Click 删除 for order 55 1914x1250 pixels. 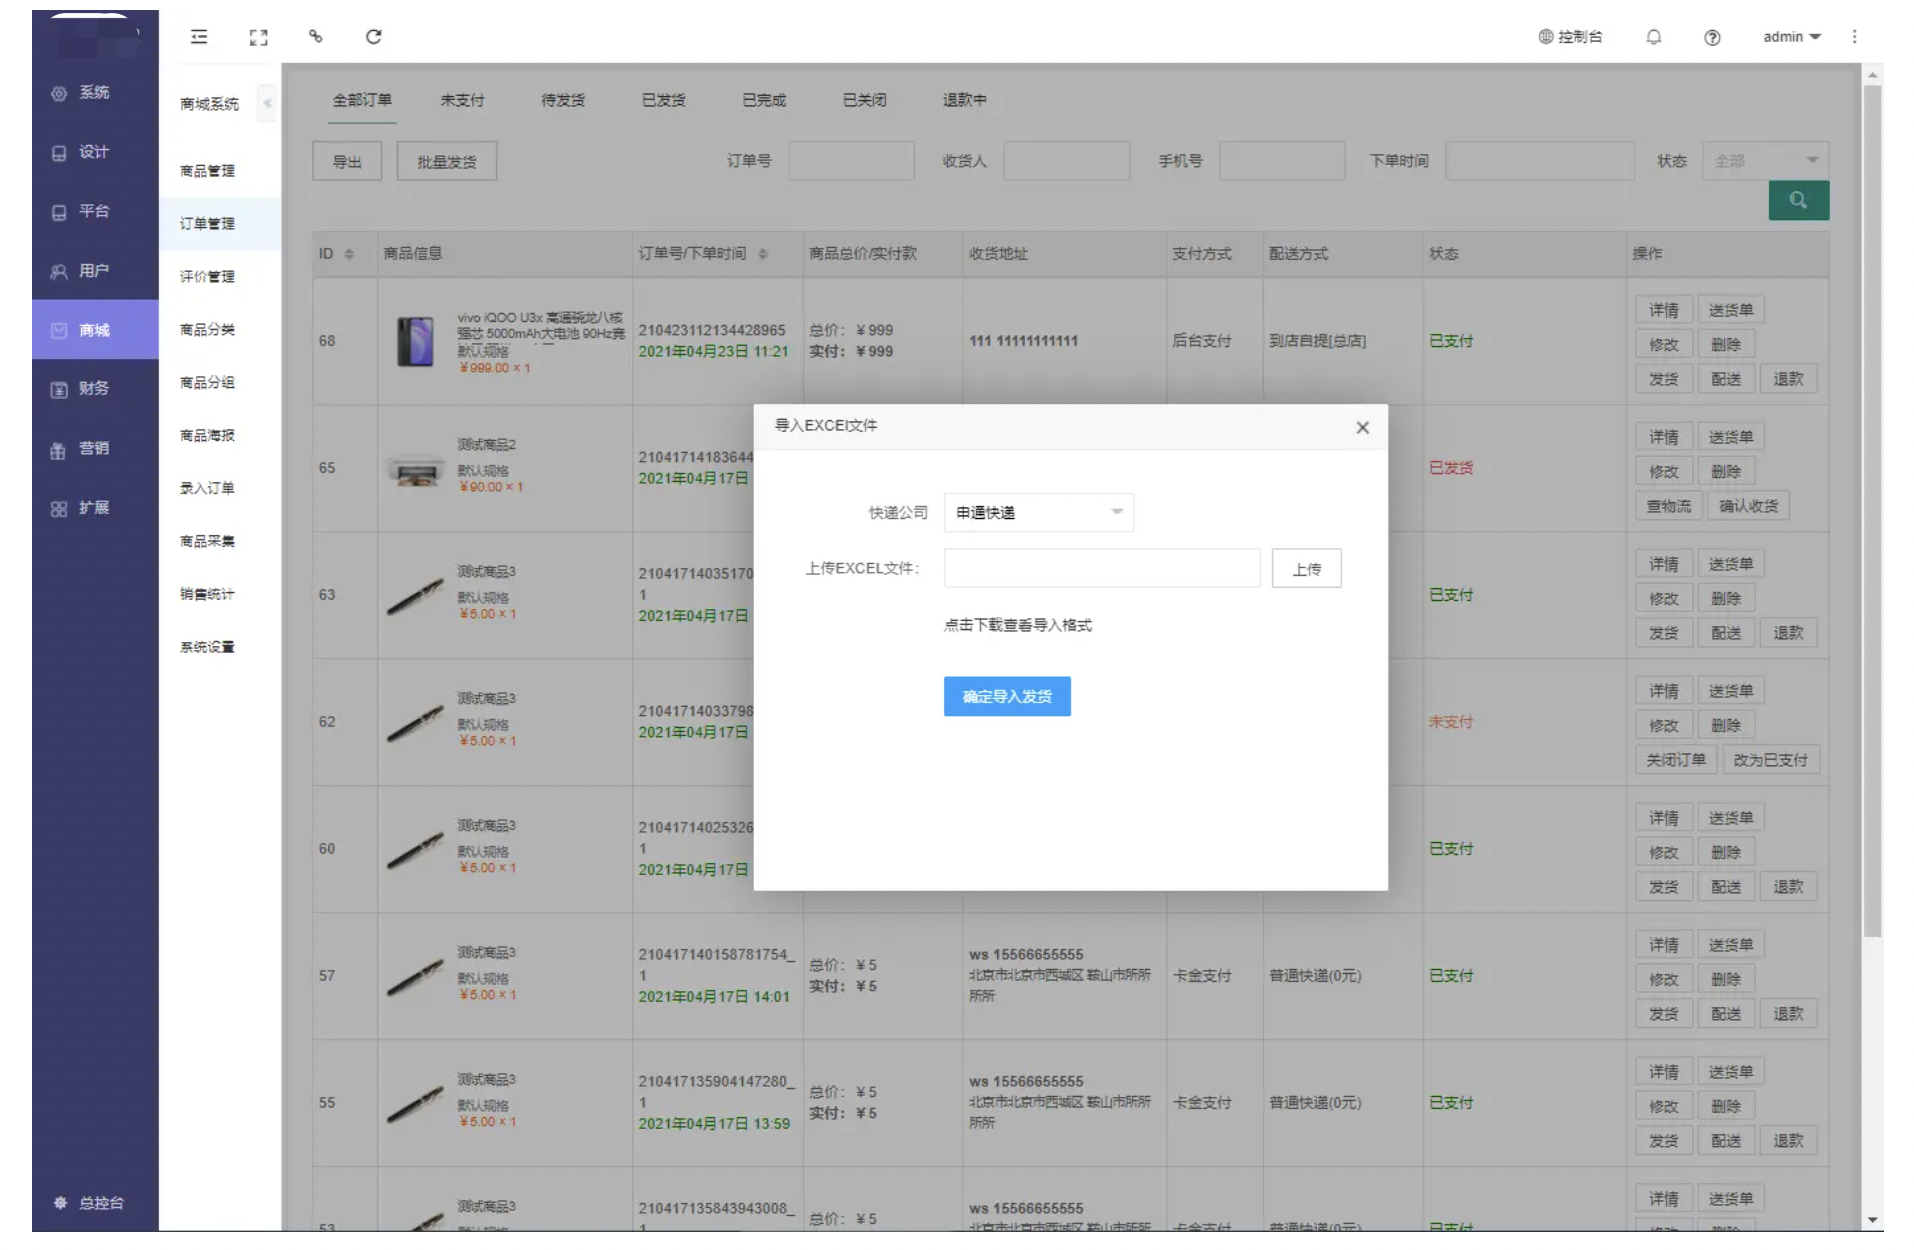point(1726,1106)
